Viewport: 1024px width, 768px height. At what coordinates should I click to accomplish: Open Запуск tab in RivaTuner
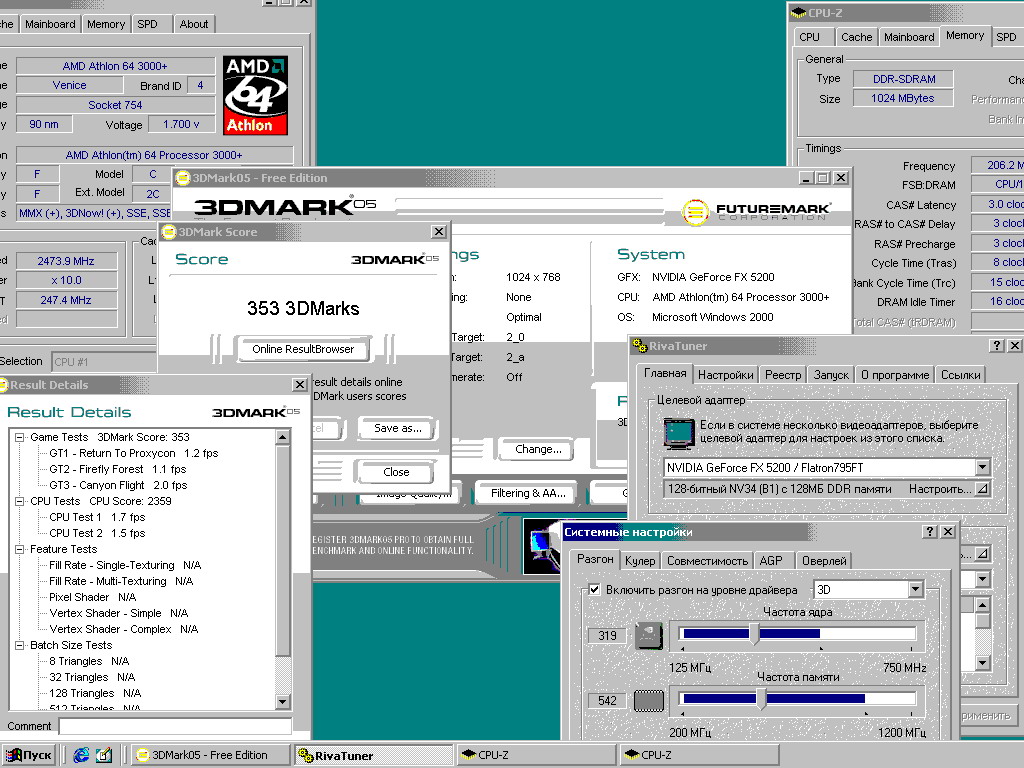point(831,375)
